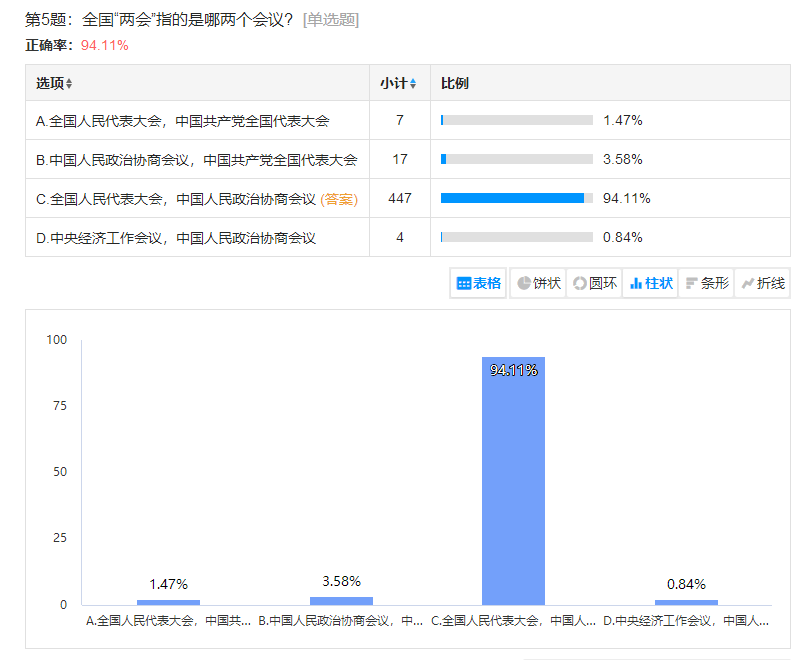
Task: Click the red 正确率 94.11% value
Action: [x=104, y=45]
